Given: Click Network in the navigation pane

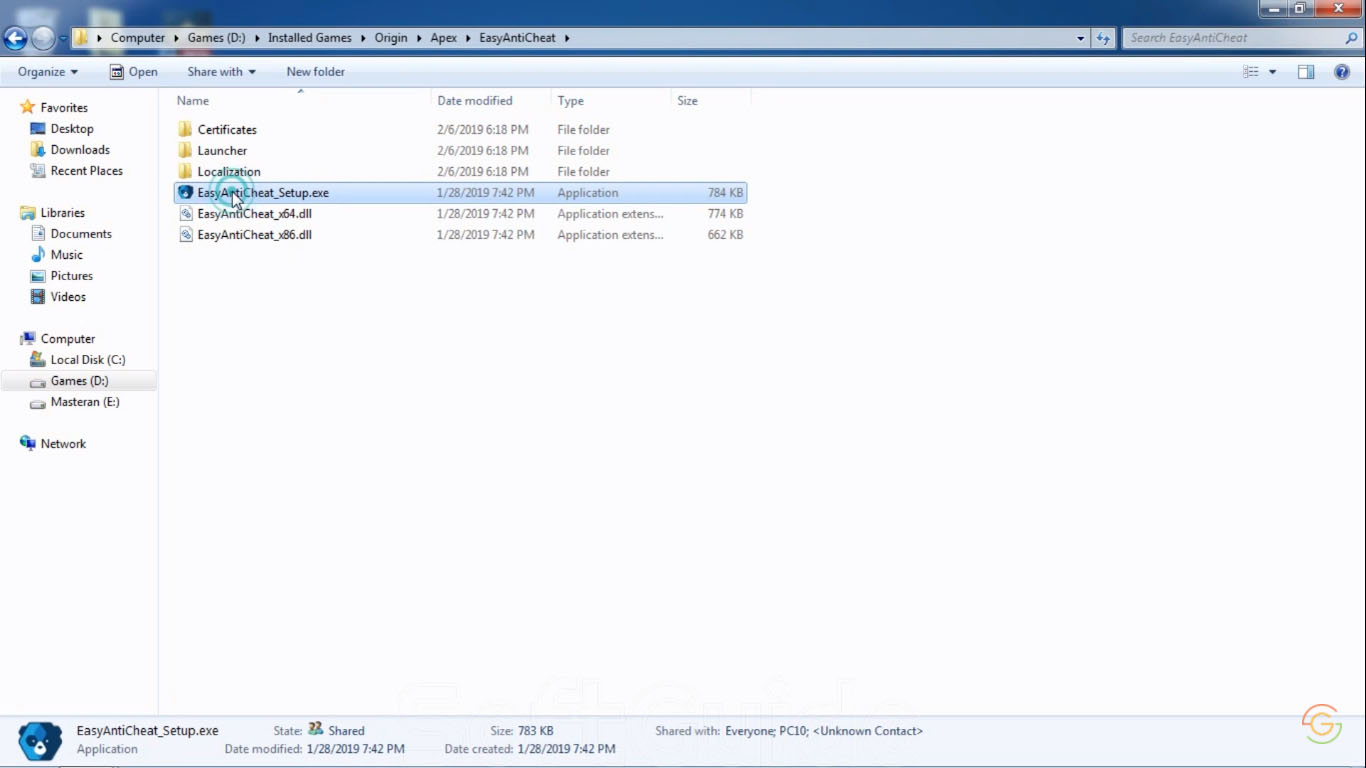Looking at the screenshot, I should (63, 444).
